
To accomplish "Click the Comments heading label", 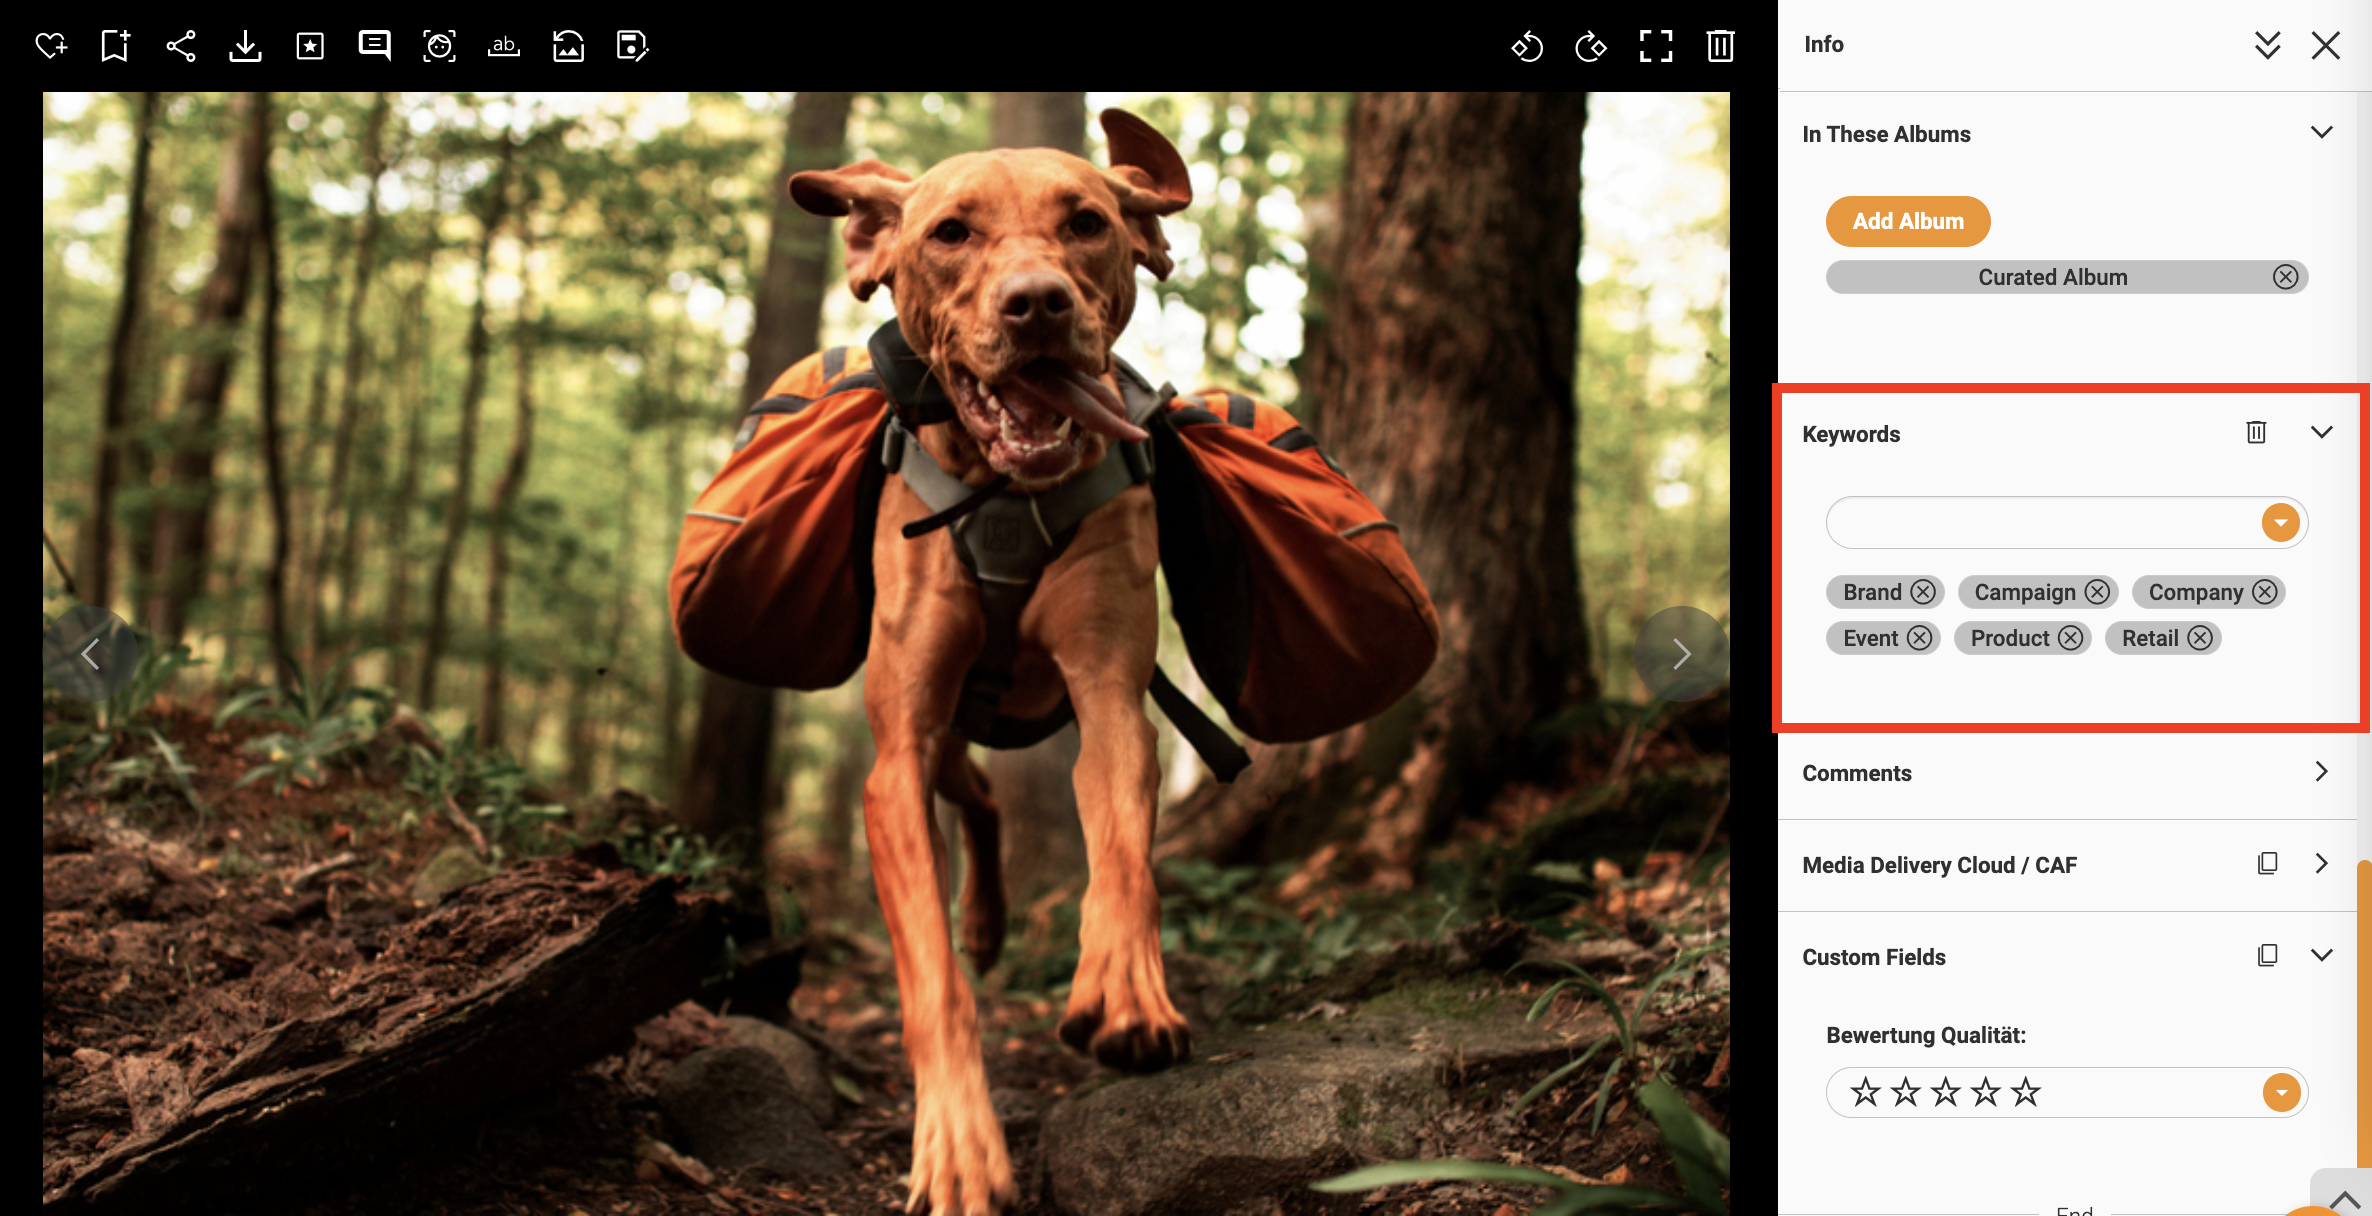I will 1856,773.
